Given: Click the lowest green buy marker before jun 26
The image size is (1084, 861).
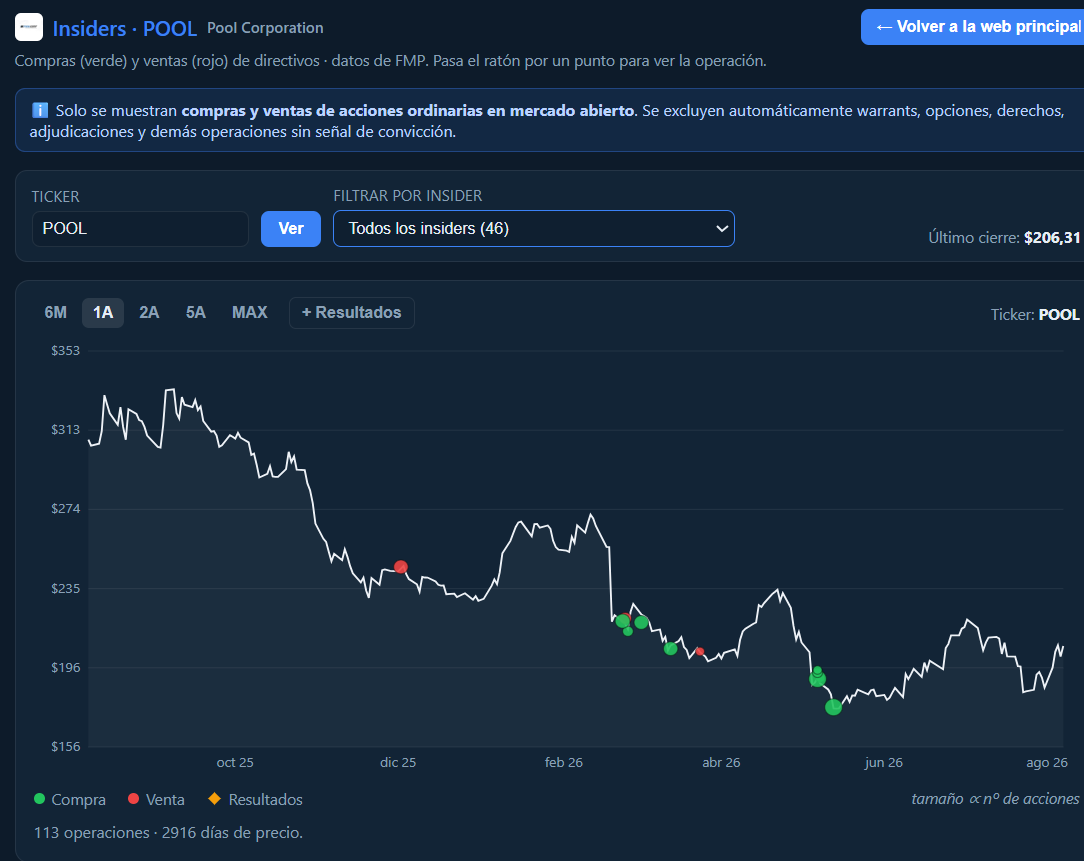Looking at the screenshot, I should point(834,707).
